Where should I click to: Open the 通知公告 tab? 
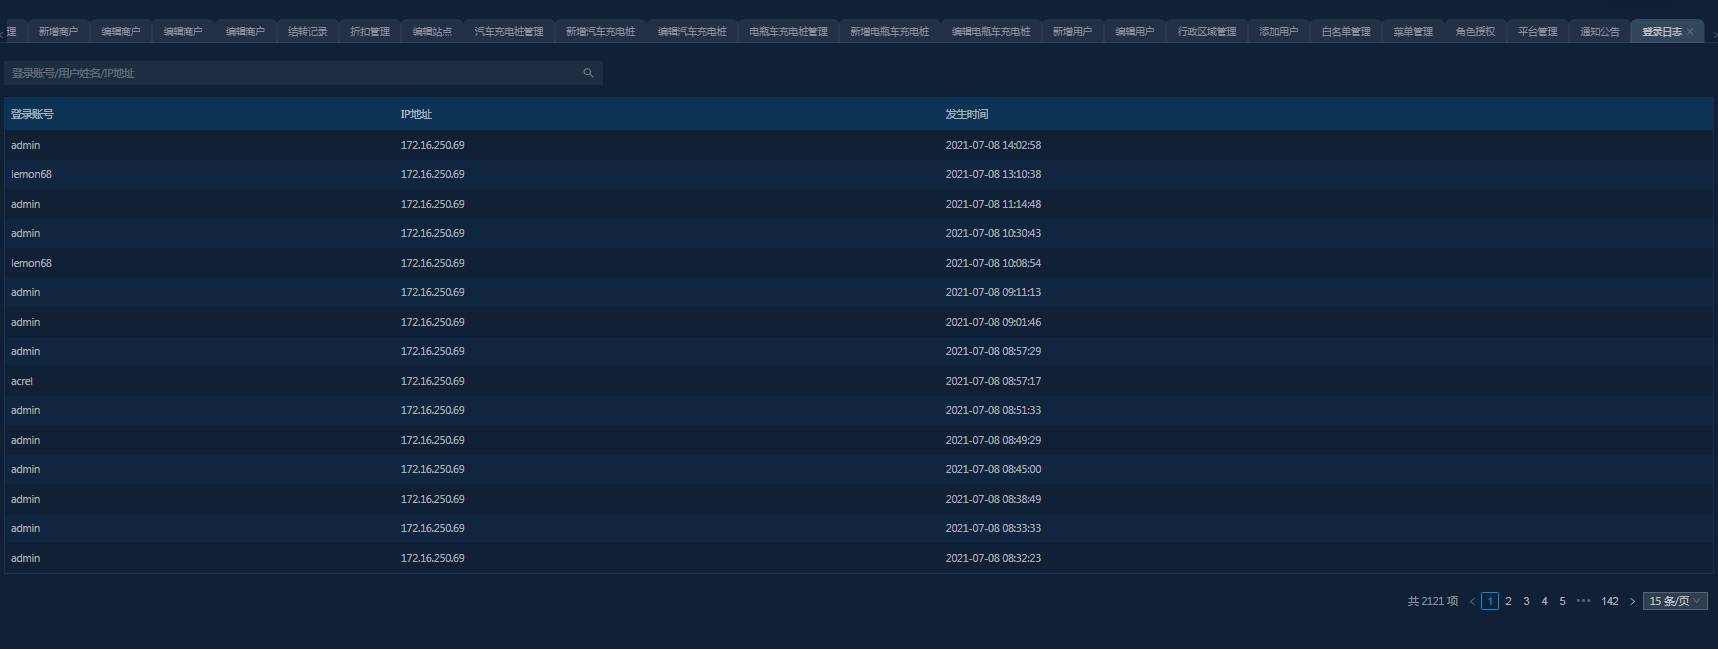click(1599, 32)
